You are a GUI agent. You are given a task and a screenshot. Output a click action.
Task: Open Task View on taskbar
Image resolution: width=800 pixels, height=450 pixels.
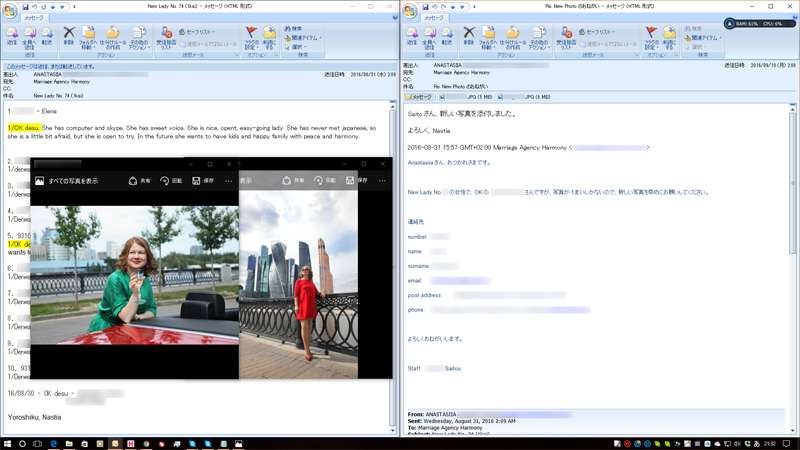[x=37, y=444]
